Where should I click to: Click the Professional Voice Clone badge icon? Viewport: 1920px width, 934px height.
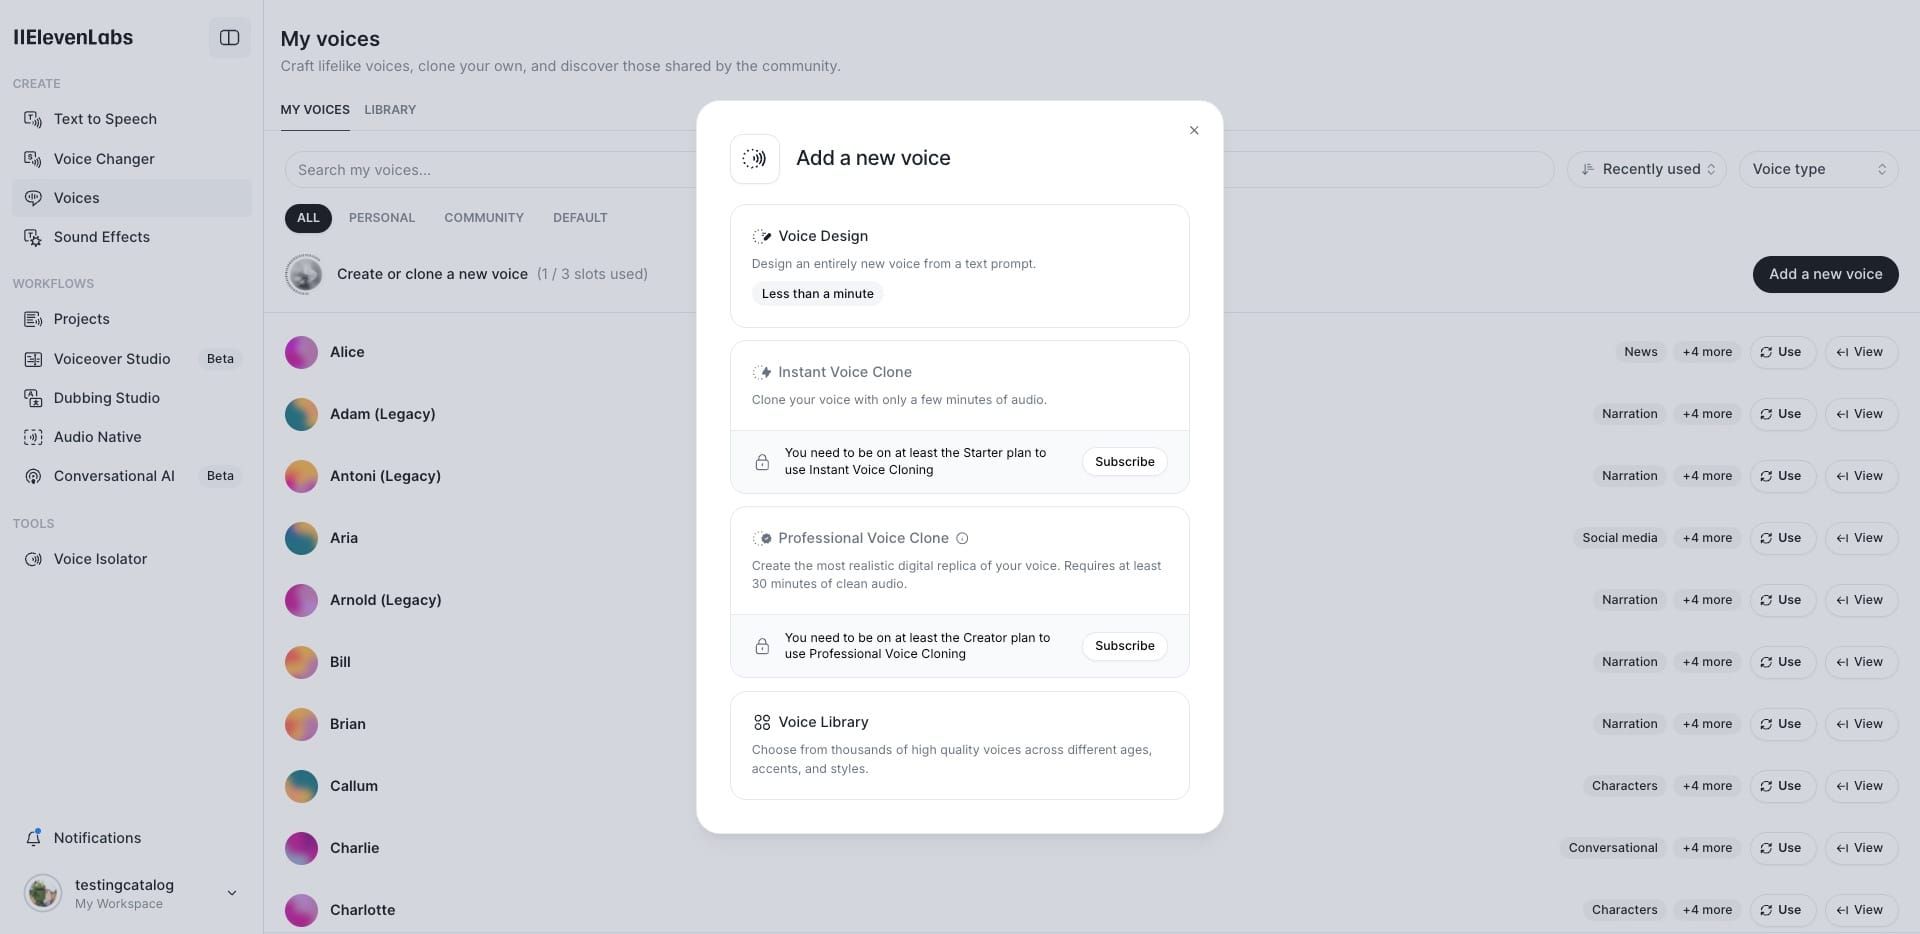click(762, 538)
